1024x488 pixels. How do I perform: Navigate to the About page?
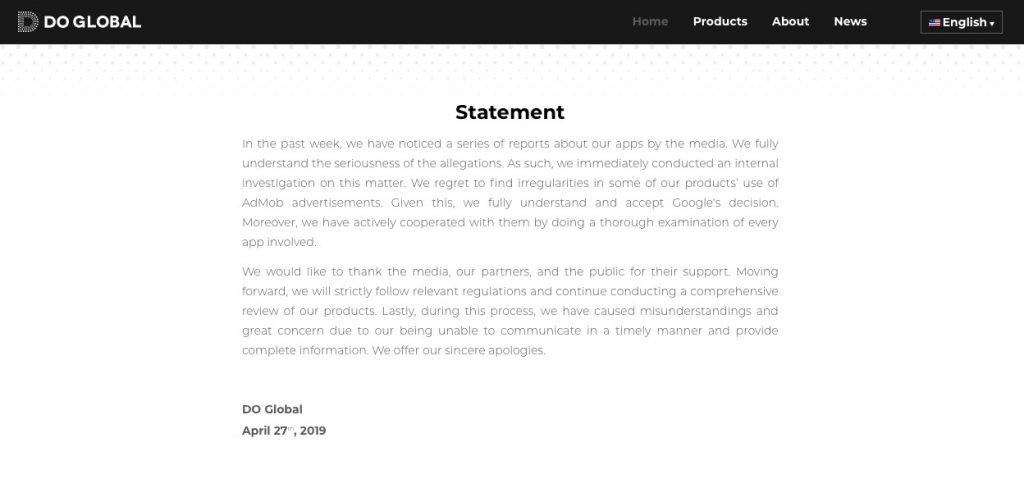tap(790, 21)
